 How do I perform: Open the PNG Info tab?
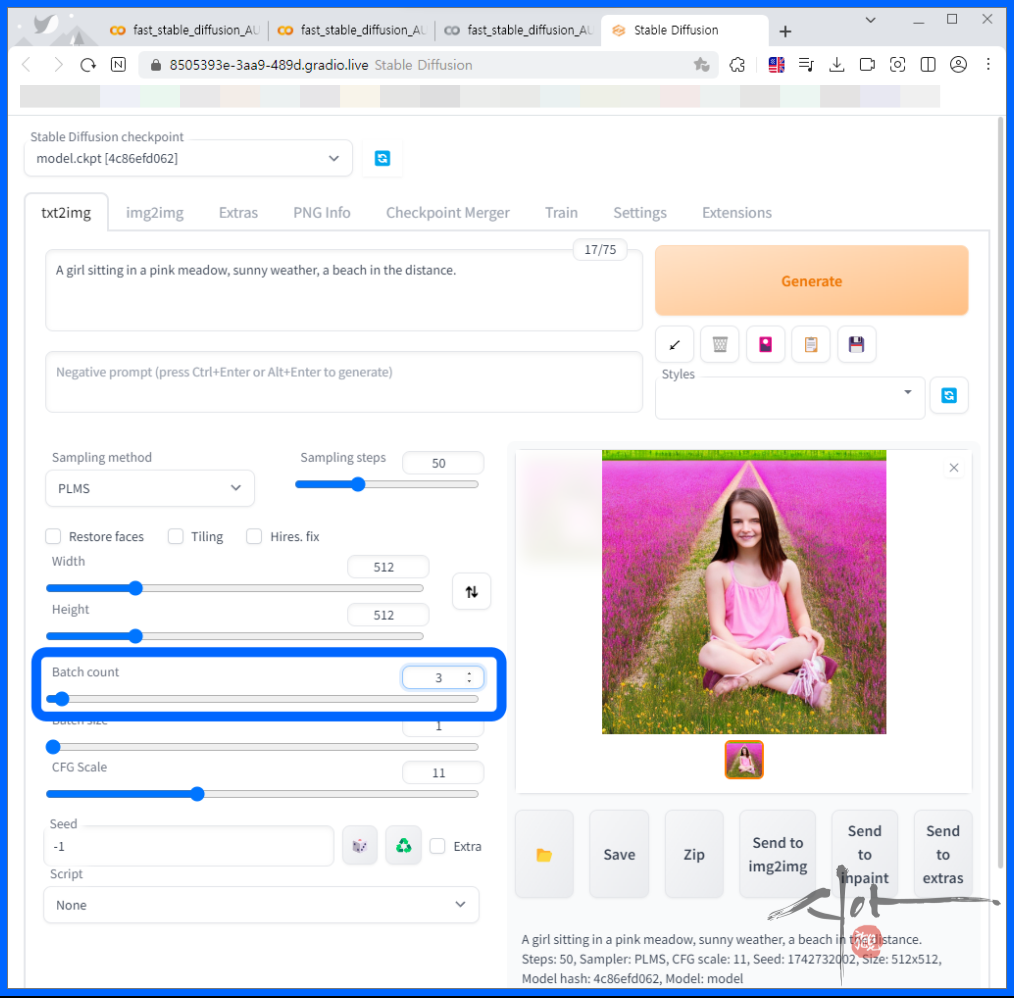point(321,213)
